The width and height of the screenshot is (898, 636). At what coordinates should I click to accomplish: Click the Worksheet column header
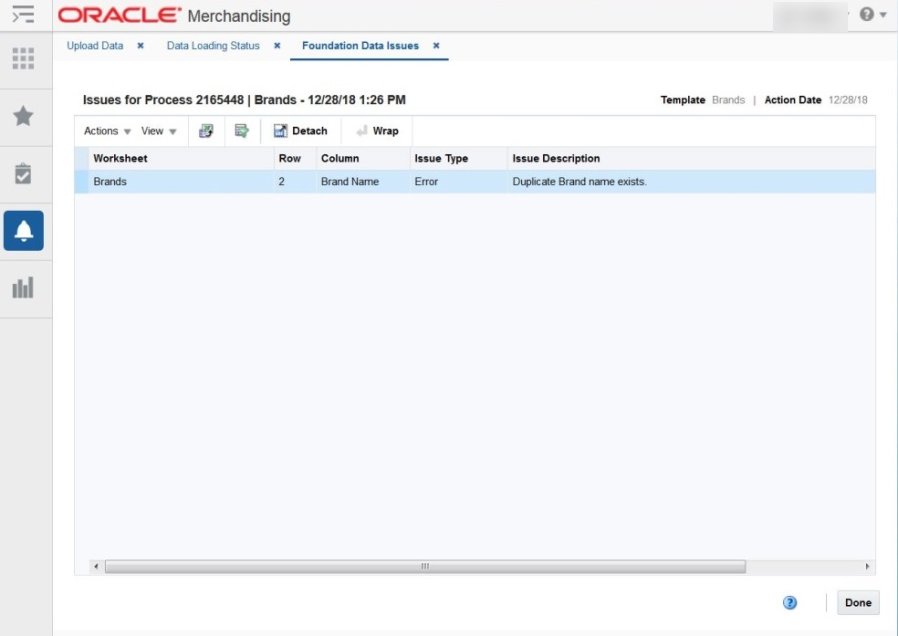tap(180, 159)
